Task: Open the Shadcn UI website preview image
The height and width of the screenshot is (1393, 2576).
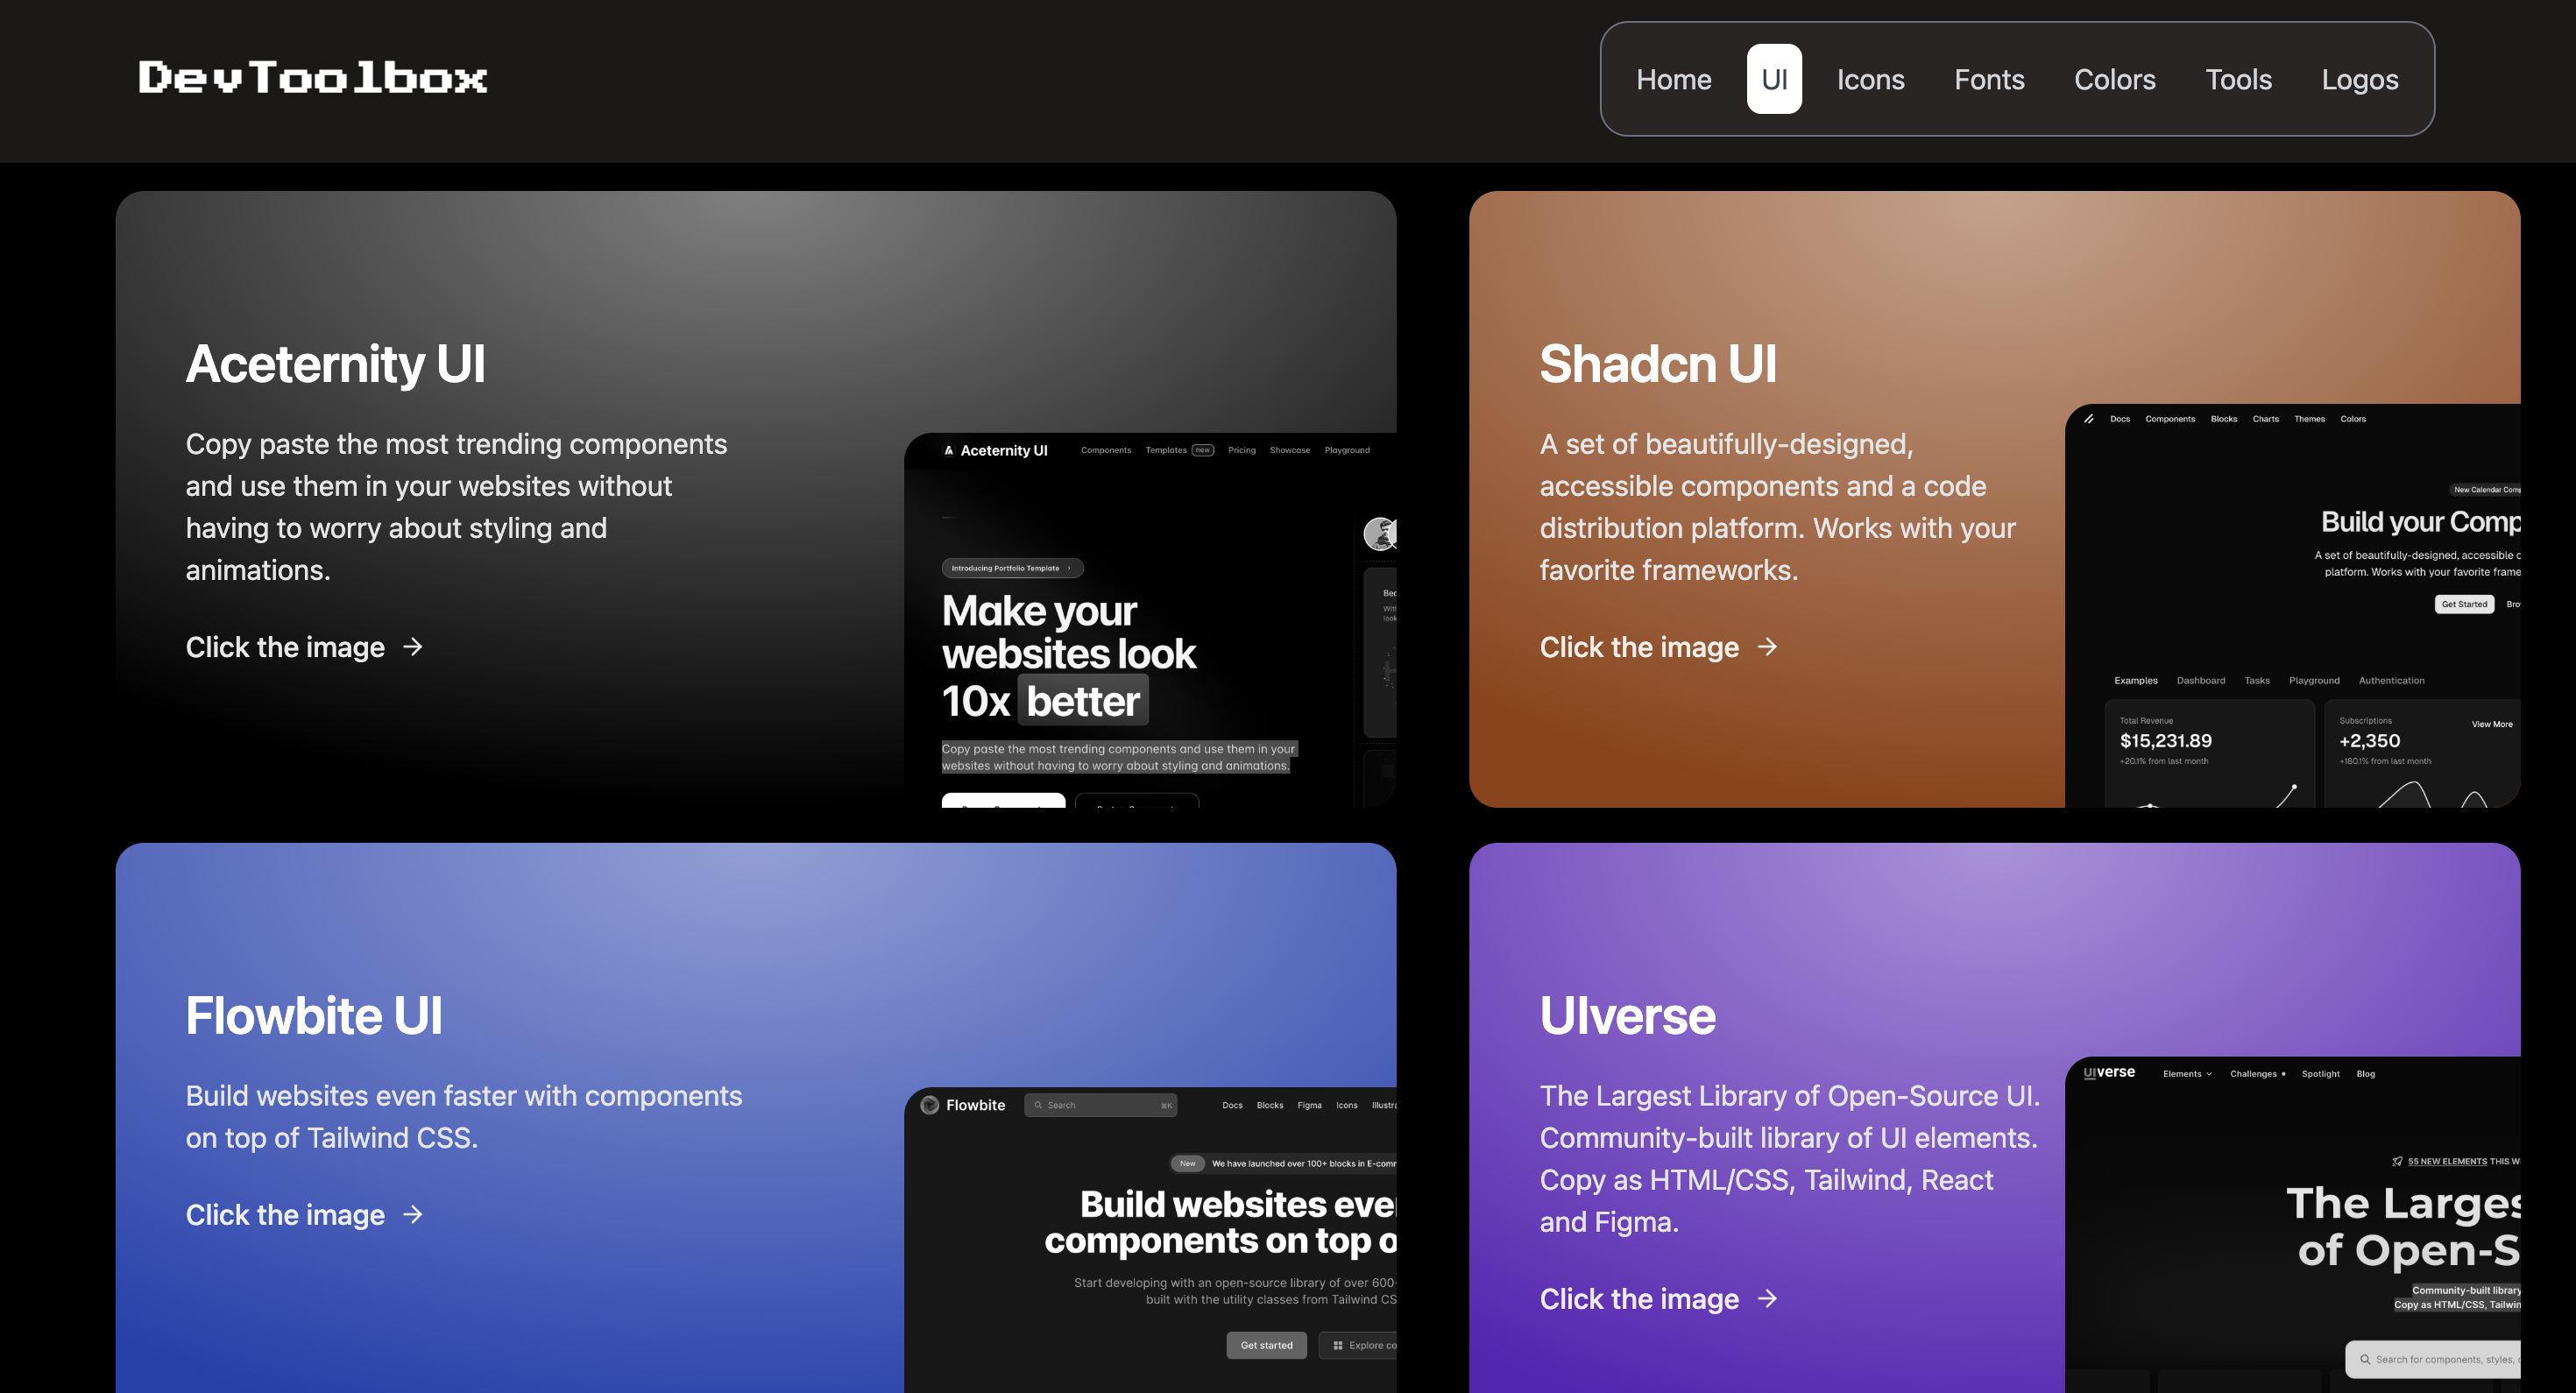Action: click(x=2292, y=605)
